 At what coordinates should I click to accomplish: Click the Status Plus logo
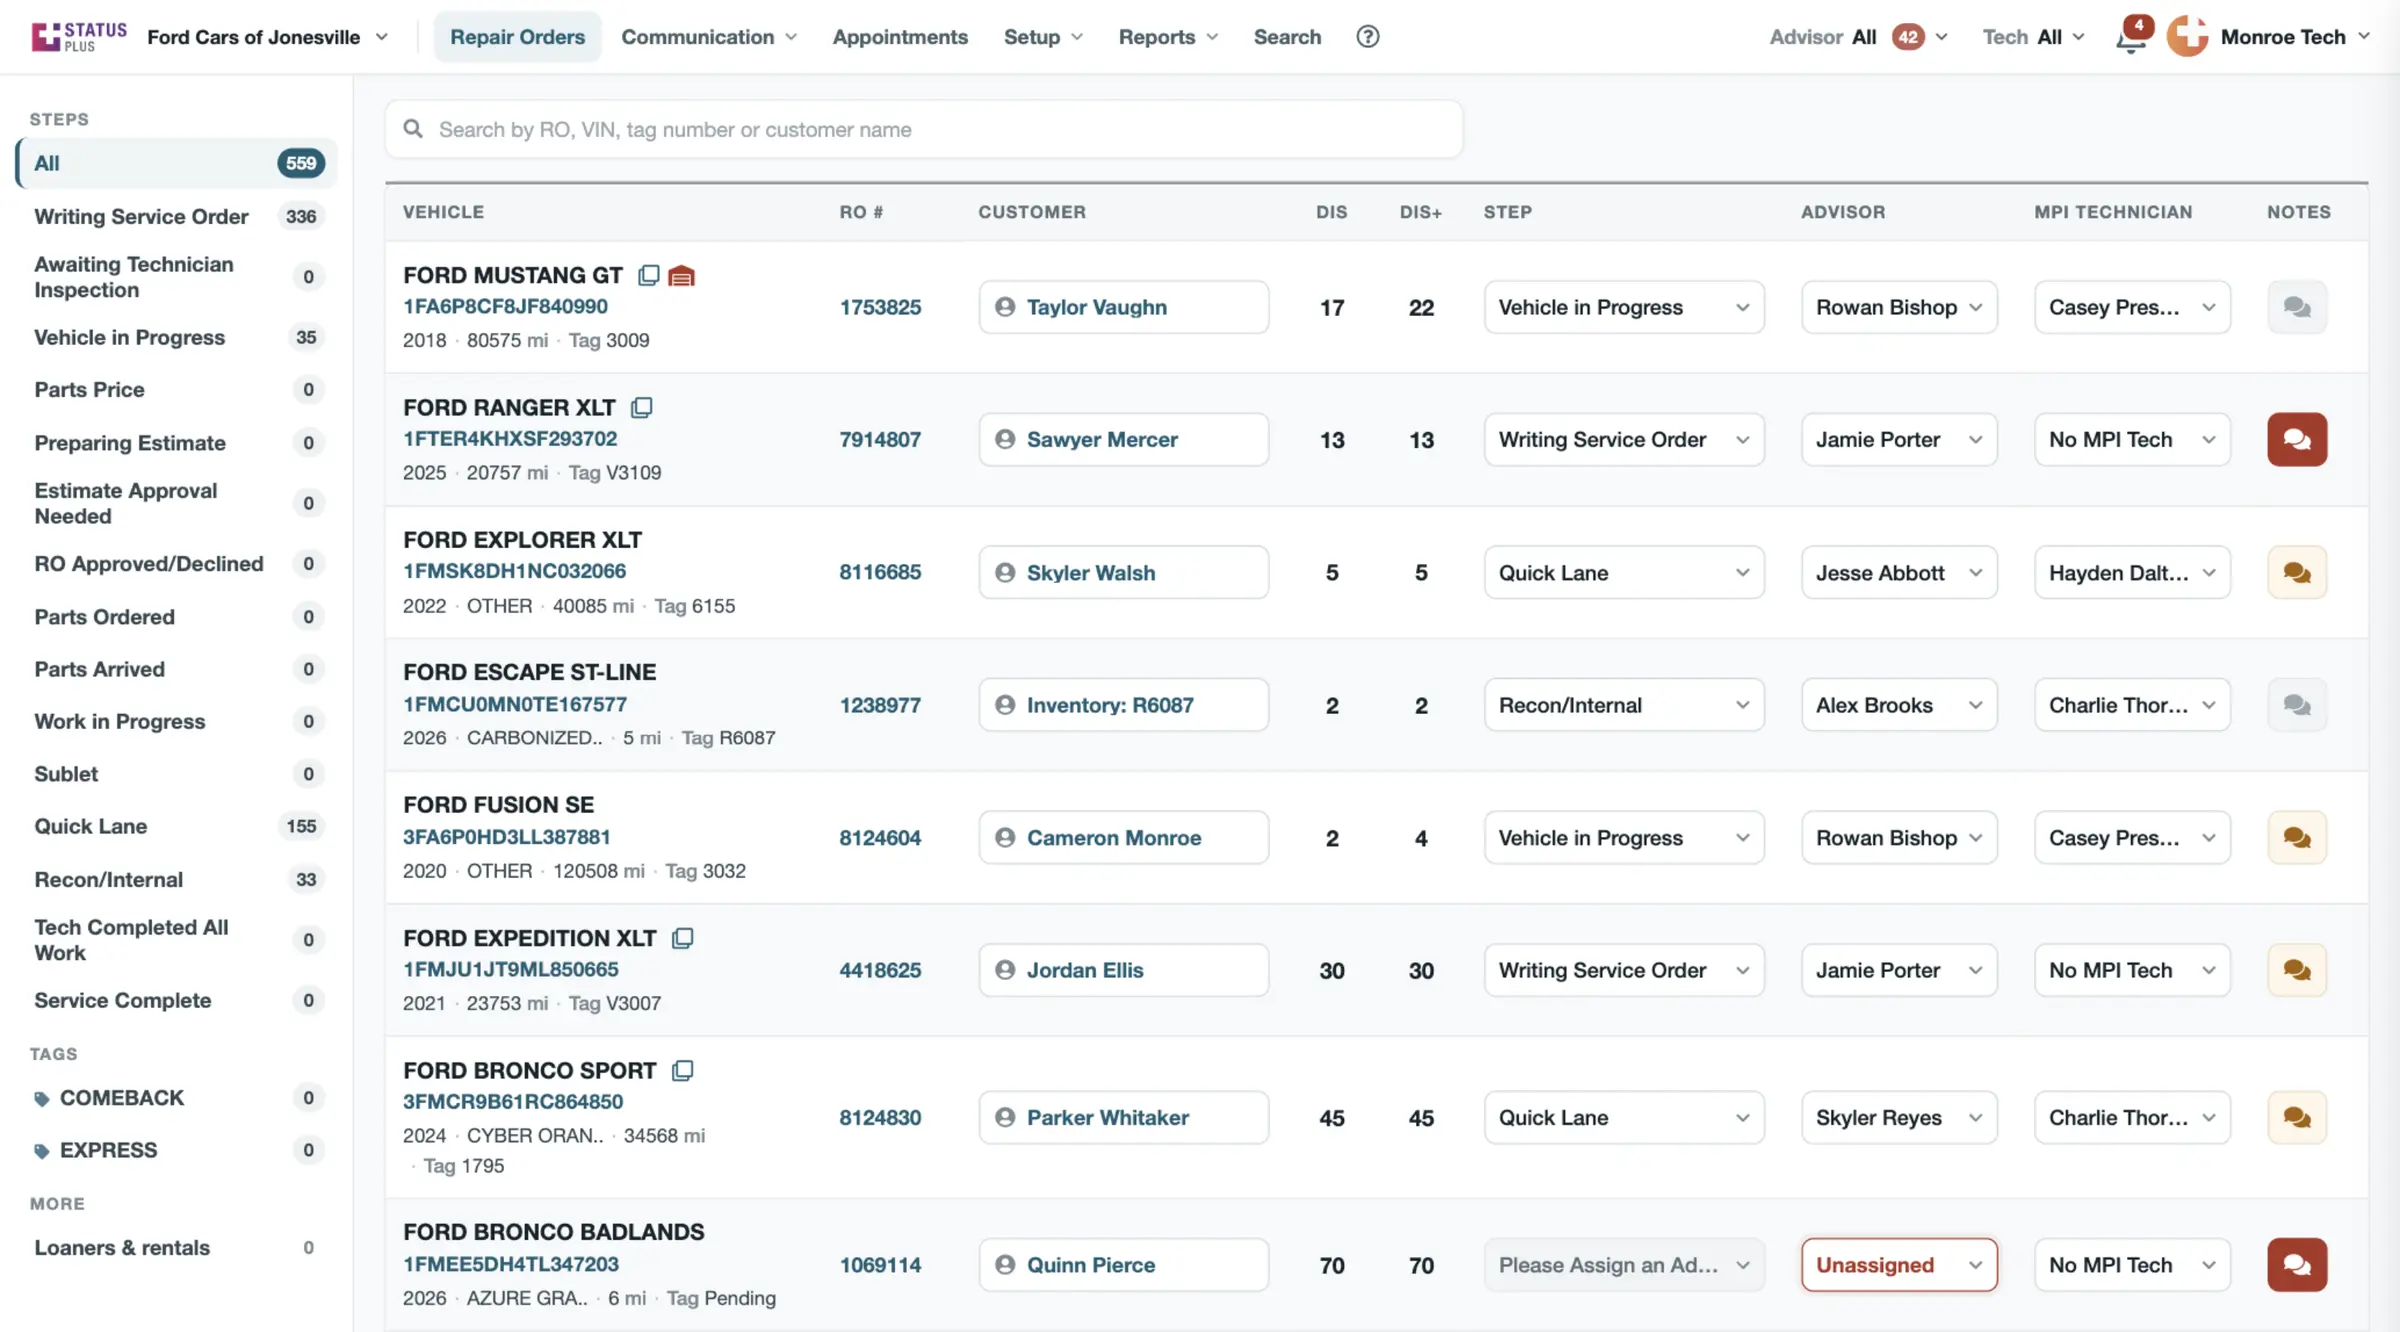pos(79,37)
